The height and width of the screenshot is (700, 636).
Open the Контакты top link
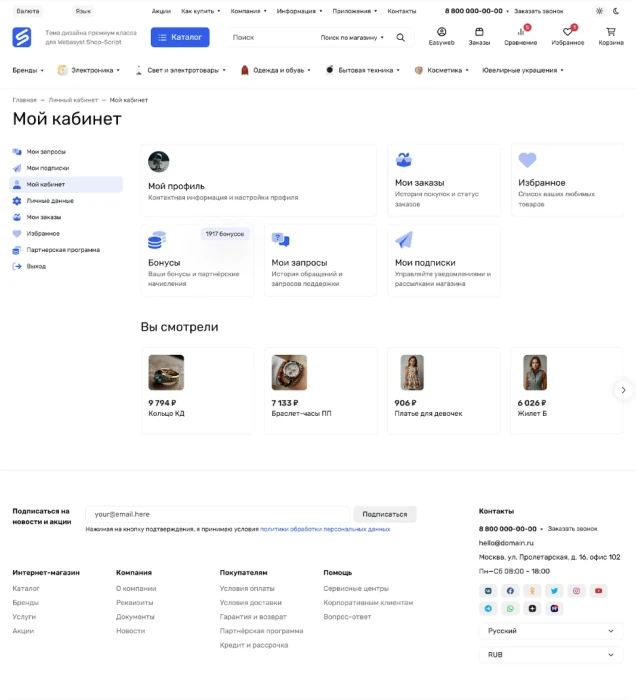click(402, 11)
